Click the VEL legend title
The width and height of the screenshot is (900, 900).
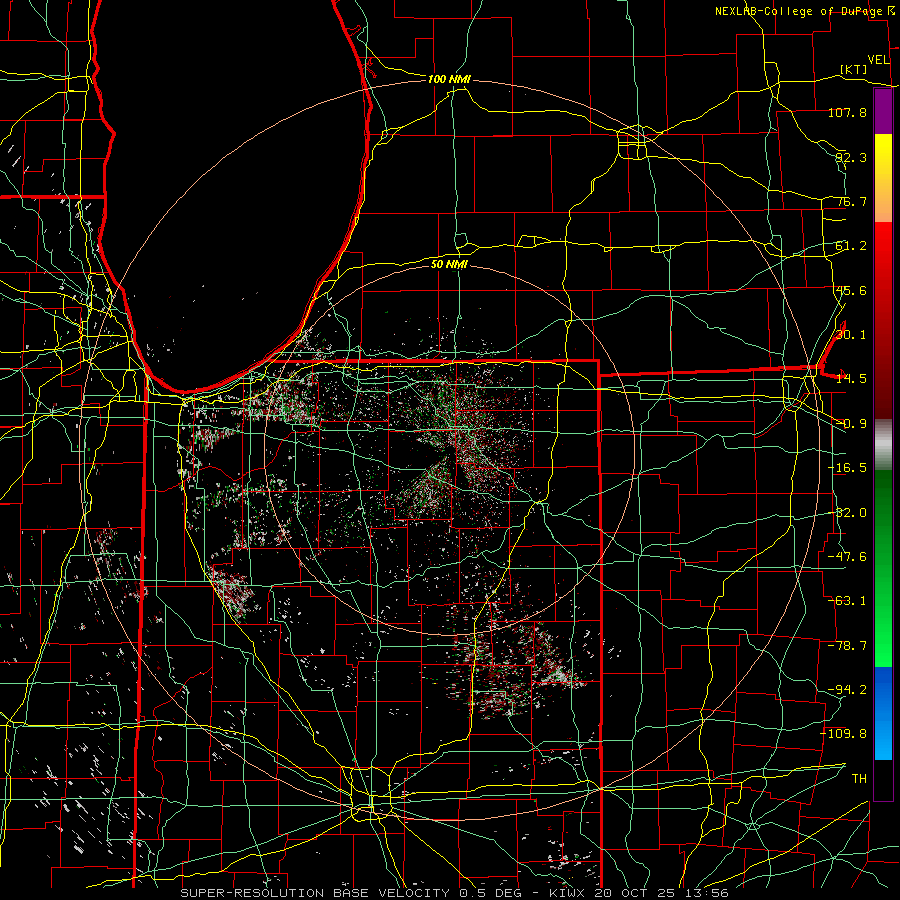coord(878,60)
